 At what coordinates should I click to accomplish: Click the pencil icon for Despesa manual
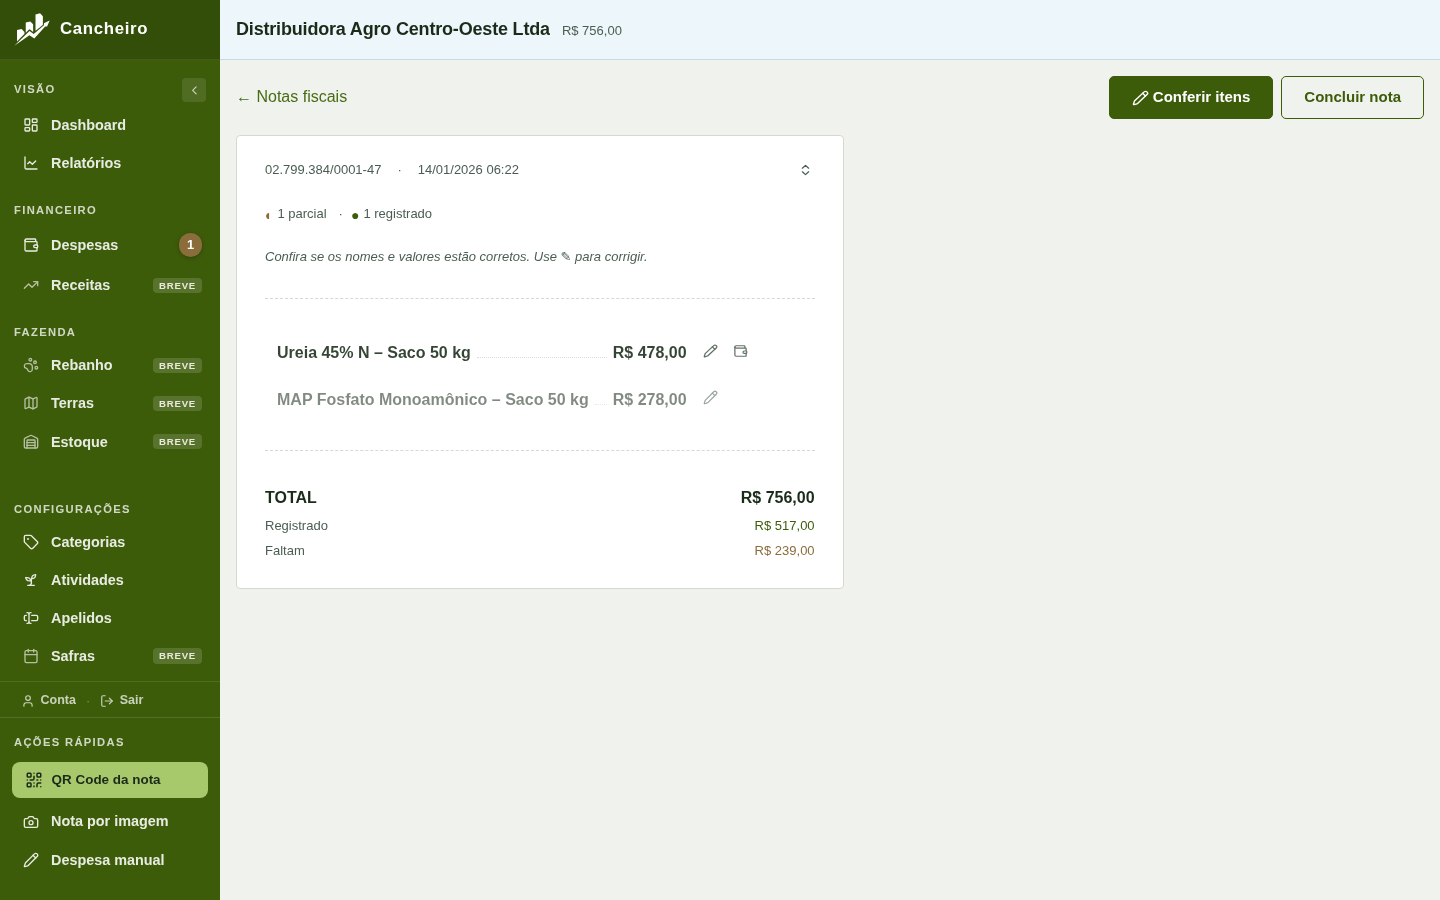click(x=31, y=860)
